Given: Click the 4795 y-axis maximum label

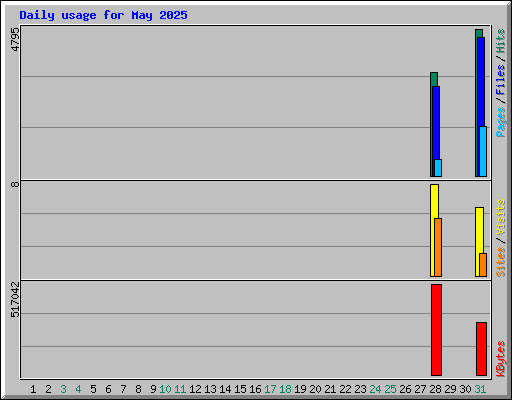Looking at the screenshot, I should (x=15, y=39).
